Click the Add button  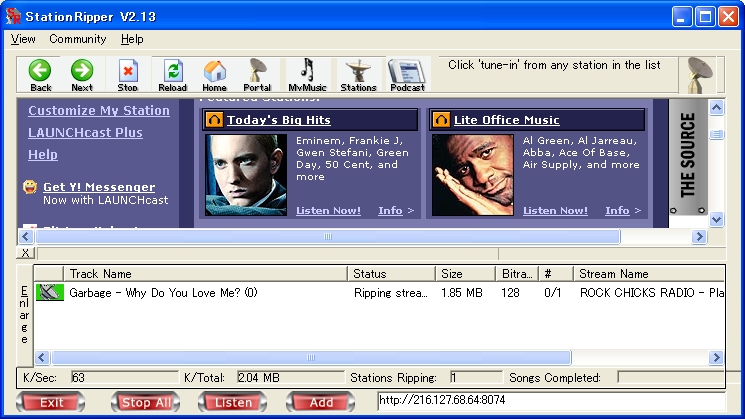[321, 403]
